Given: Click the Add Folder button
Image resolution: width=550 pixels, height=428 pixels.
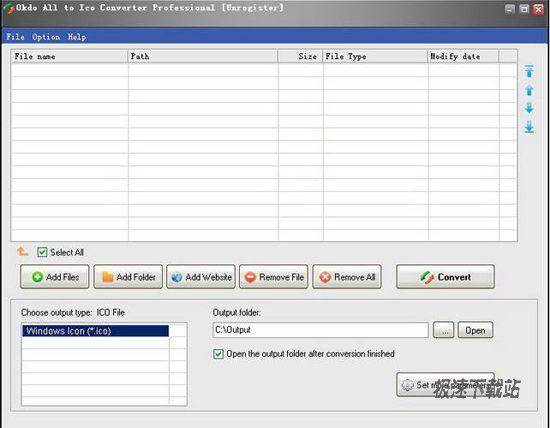Looking at the screenshot, I should tap(128, 277).
